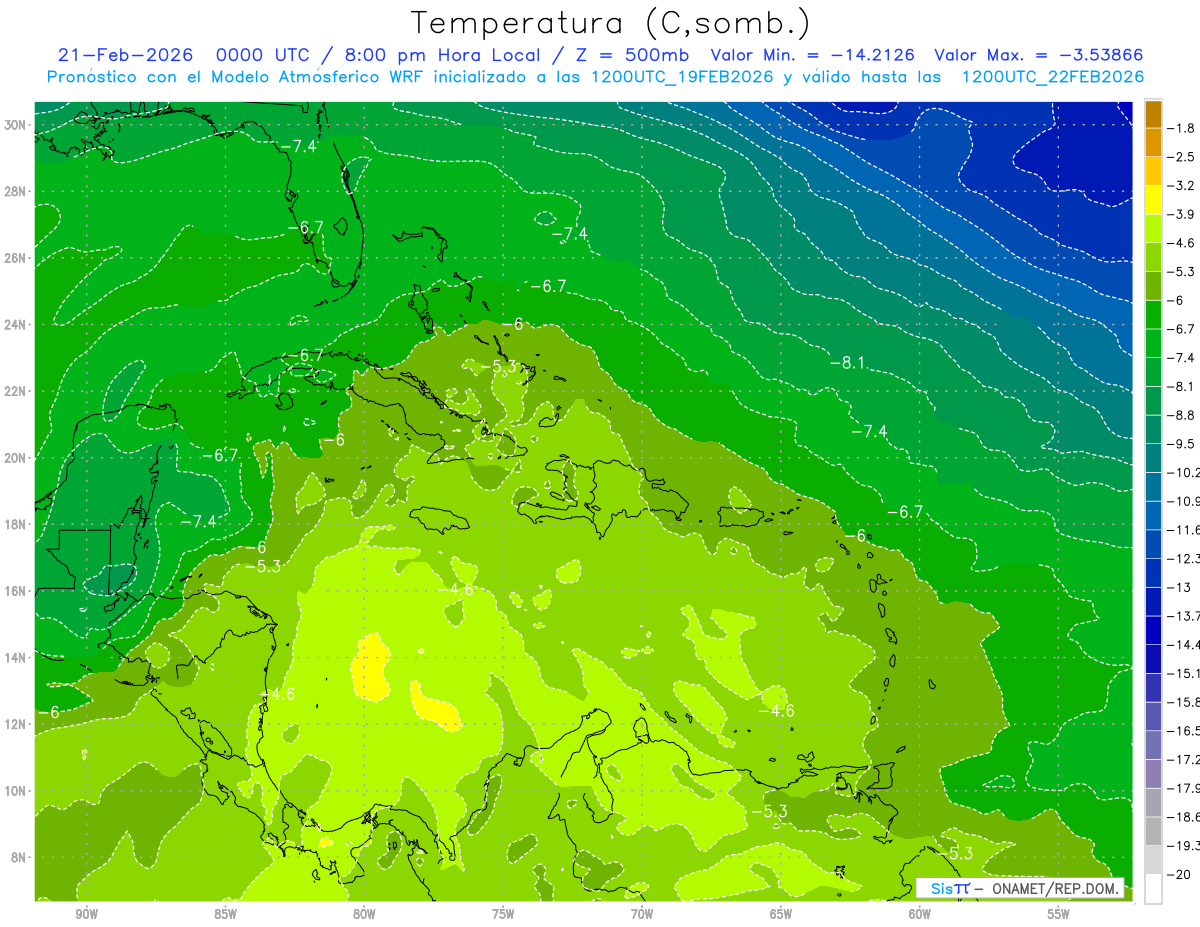Click the "ONAMET/REP.DOM." credit box
Image resolution: width=1200 pixels, height=927 pixels.
pos(1057,888)
